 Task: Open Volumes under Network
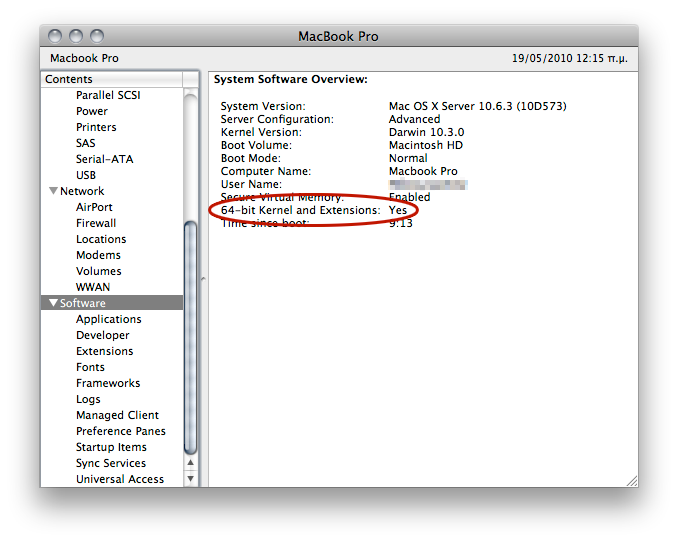point(99,271)
